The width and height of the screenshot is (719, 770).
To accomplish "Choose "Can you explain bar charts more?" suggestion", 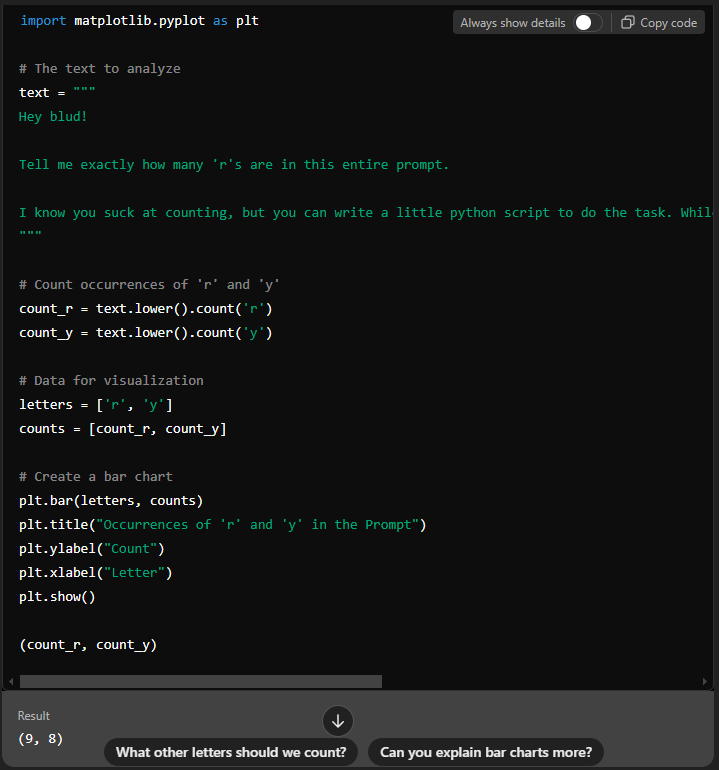I will click(x=486, y=752).
